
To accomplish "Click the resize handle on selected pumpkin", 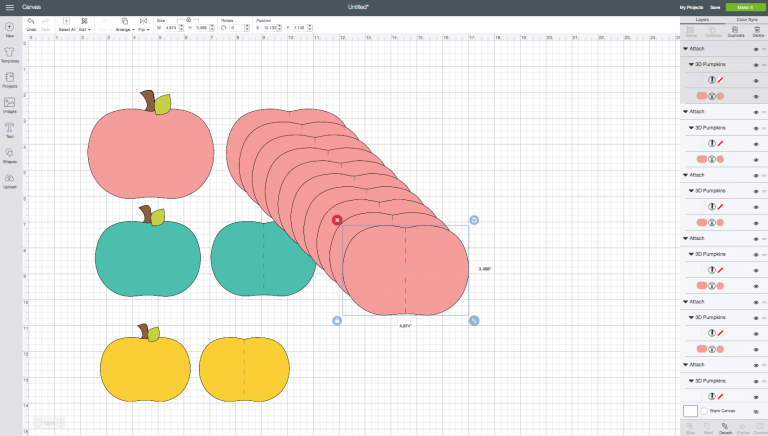I will (474, 320).
